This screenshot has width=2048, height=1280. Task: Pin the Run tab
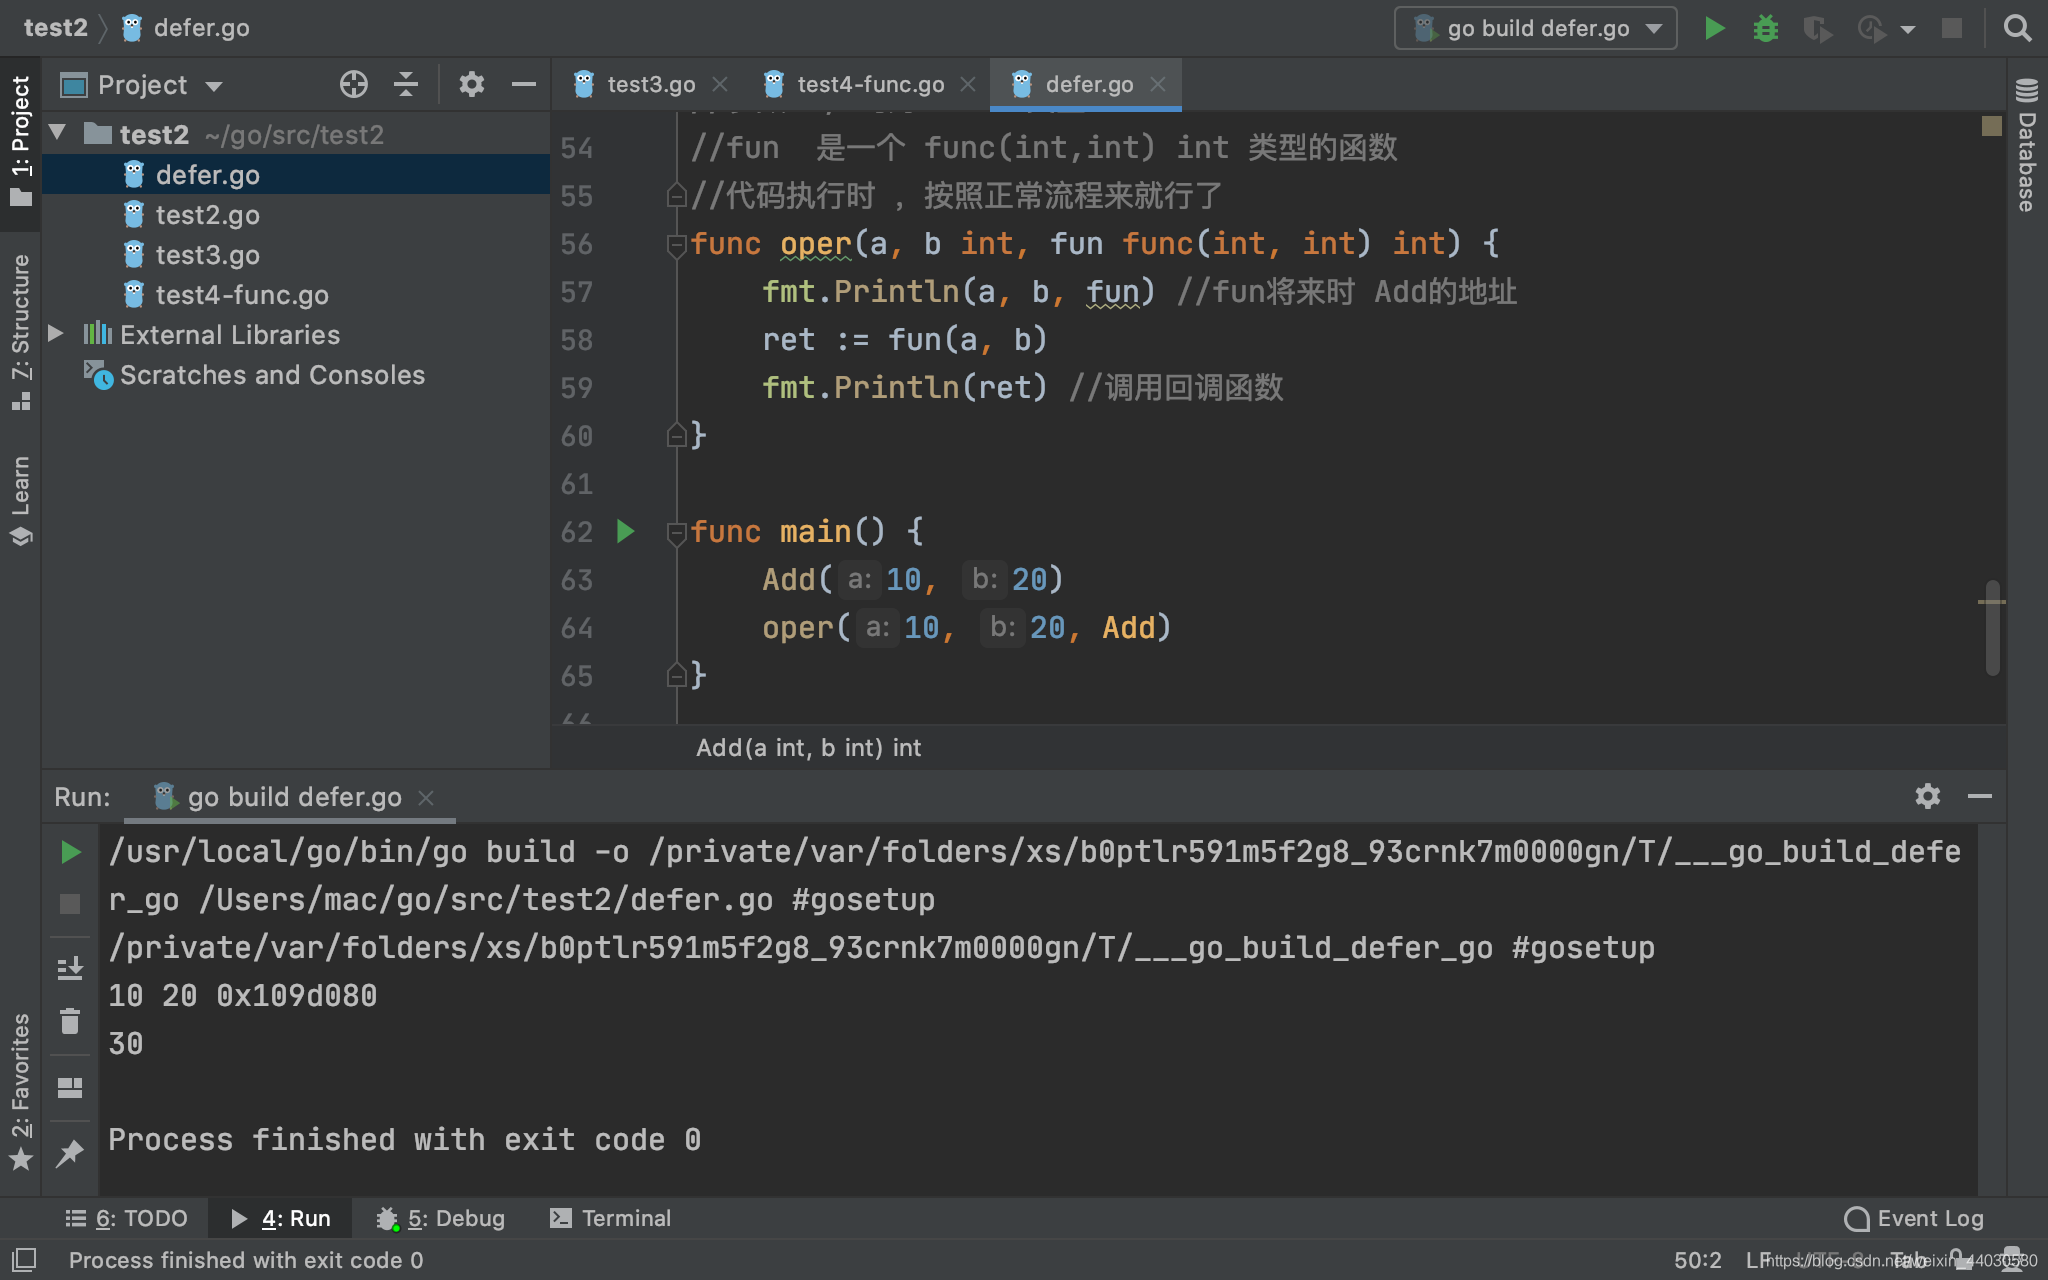(x=70, y=1153)
